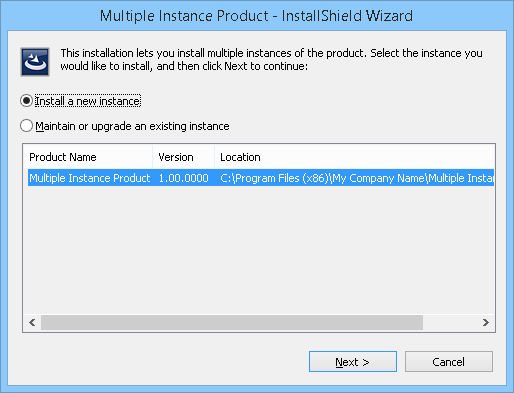Click empty area inside the instance list
The height and width of the screenshot is (393, 514).
coord(259,250)
